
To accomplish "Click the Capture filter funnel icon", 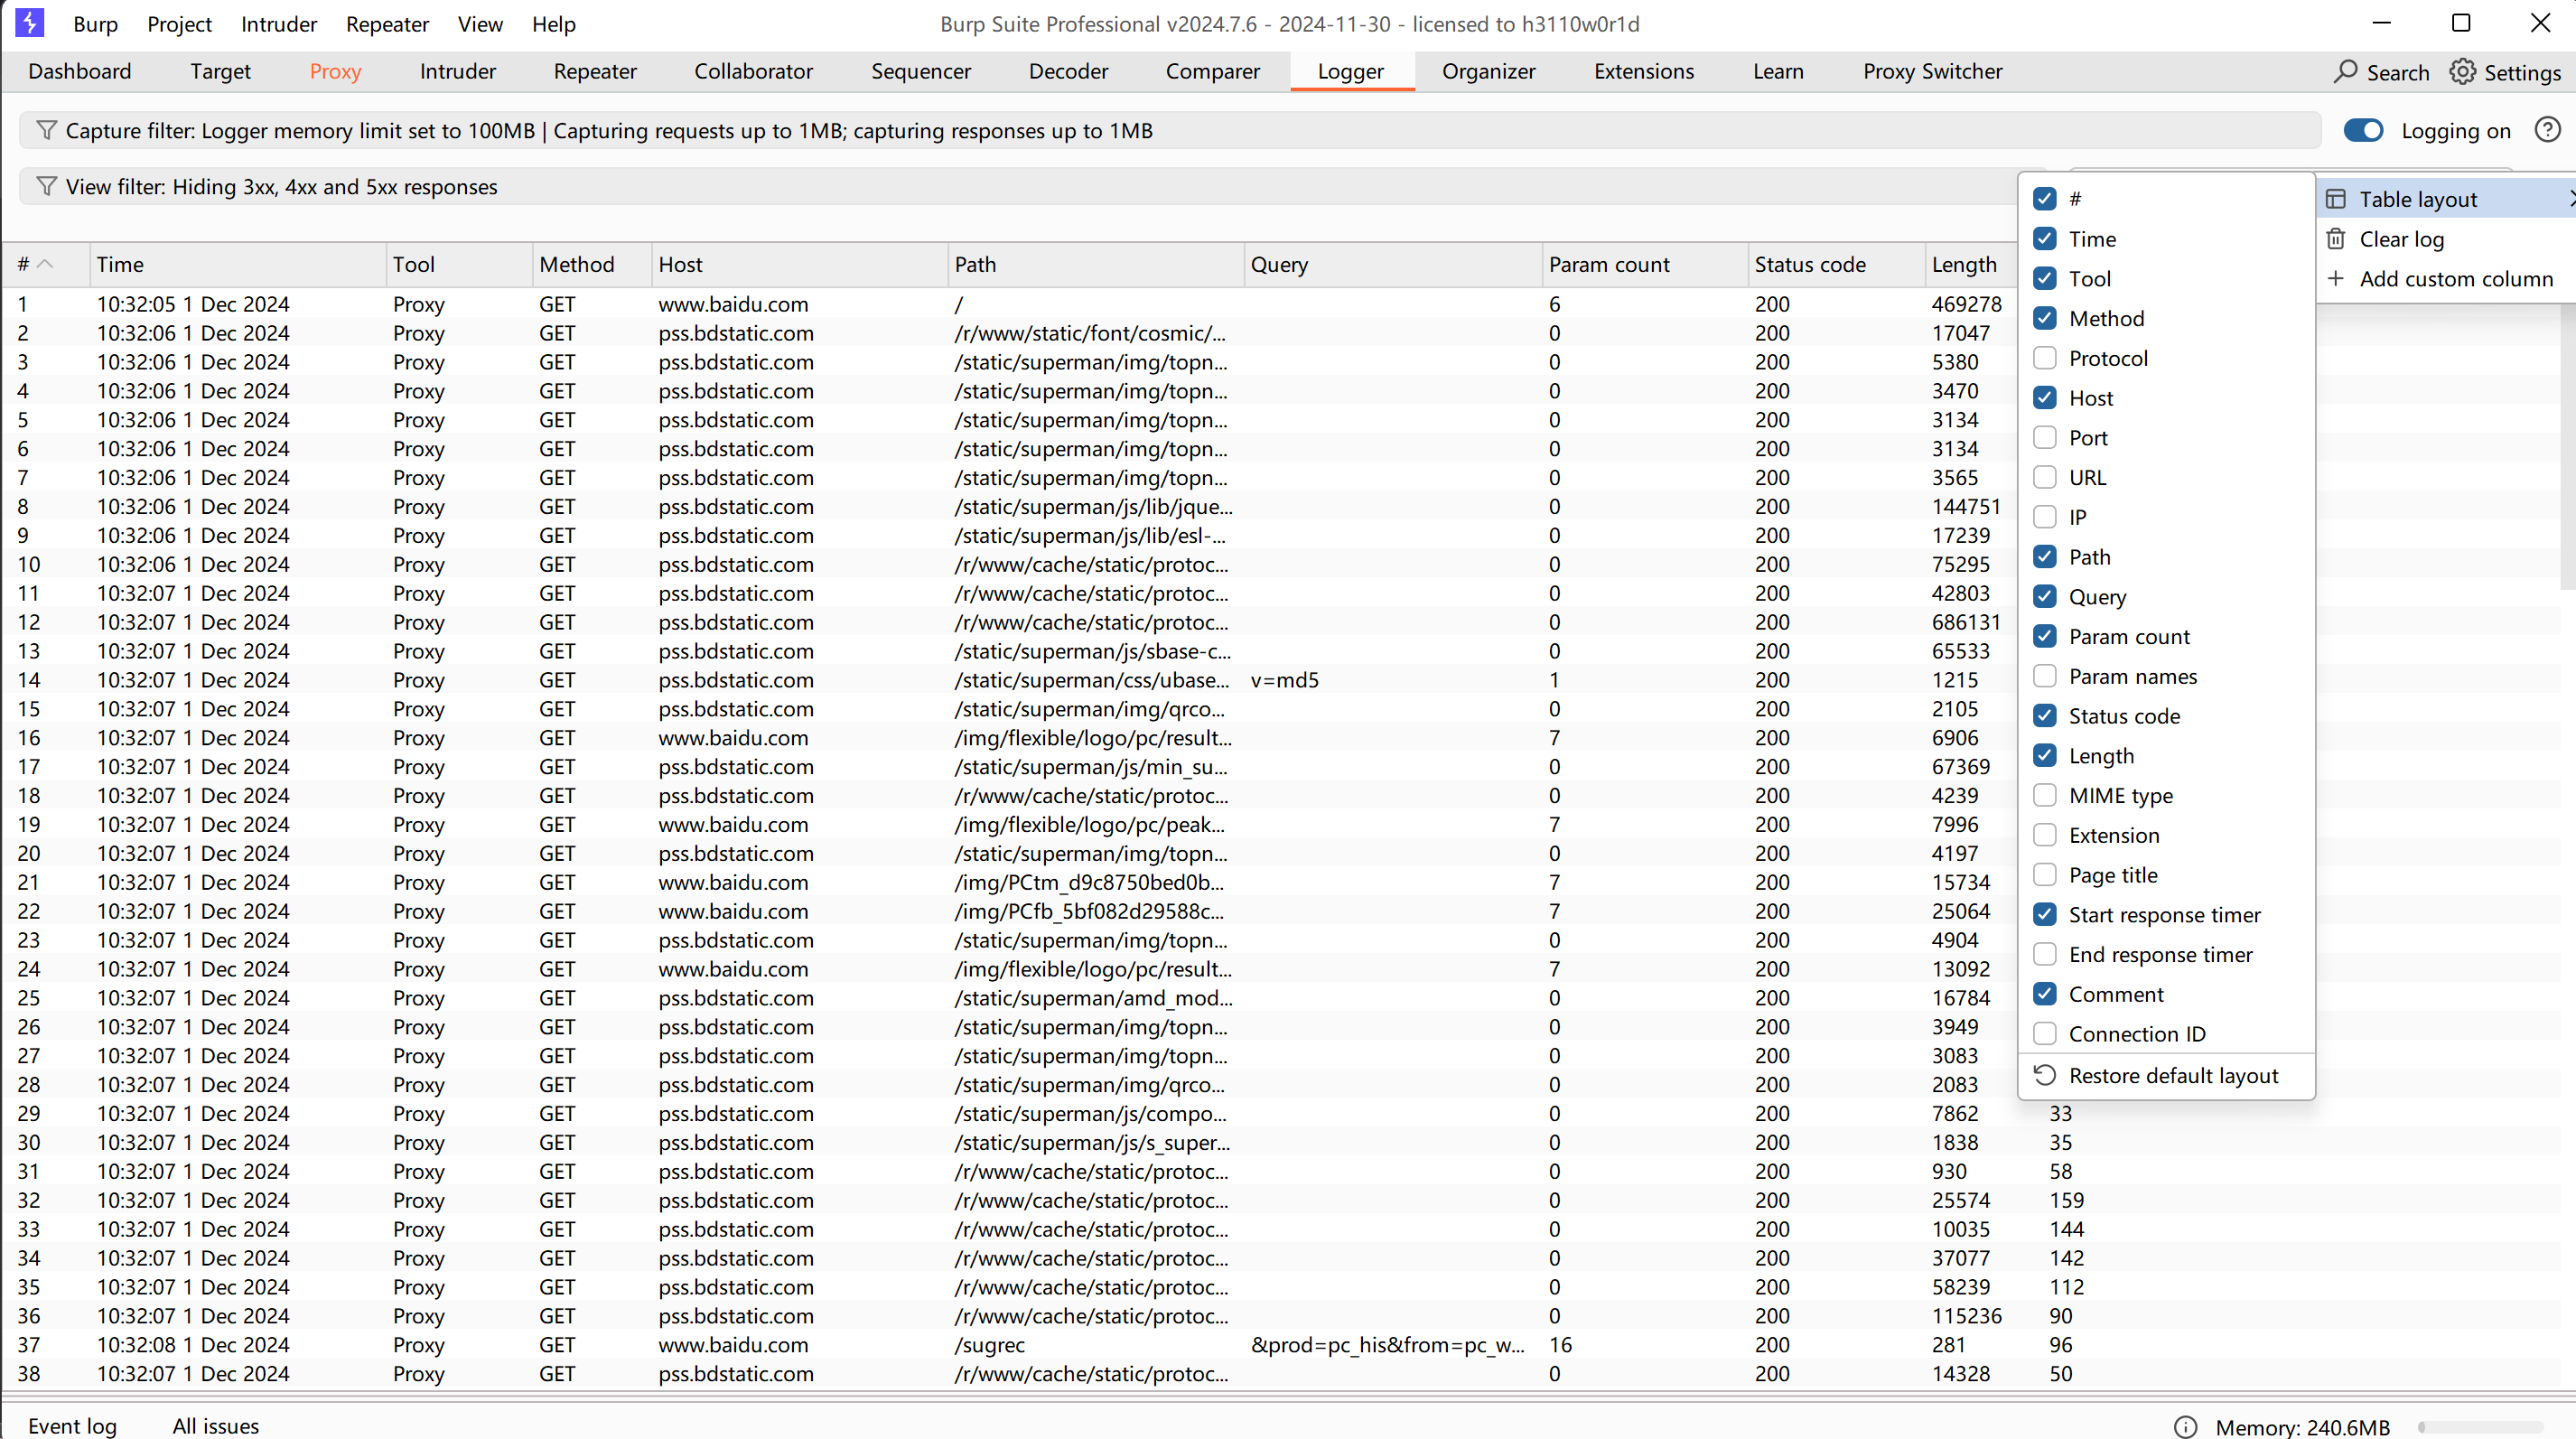I will (46, 131).
